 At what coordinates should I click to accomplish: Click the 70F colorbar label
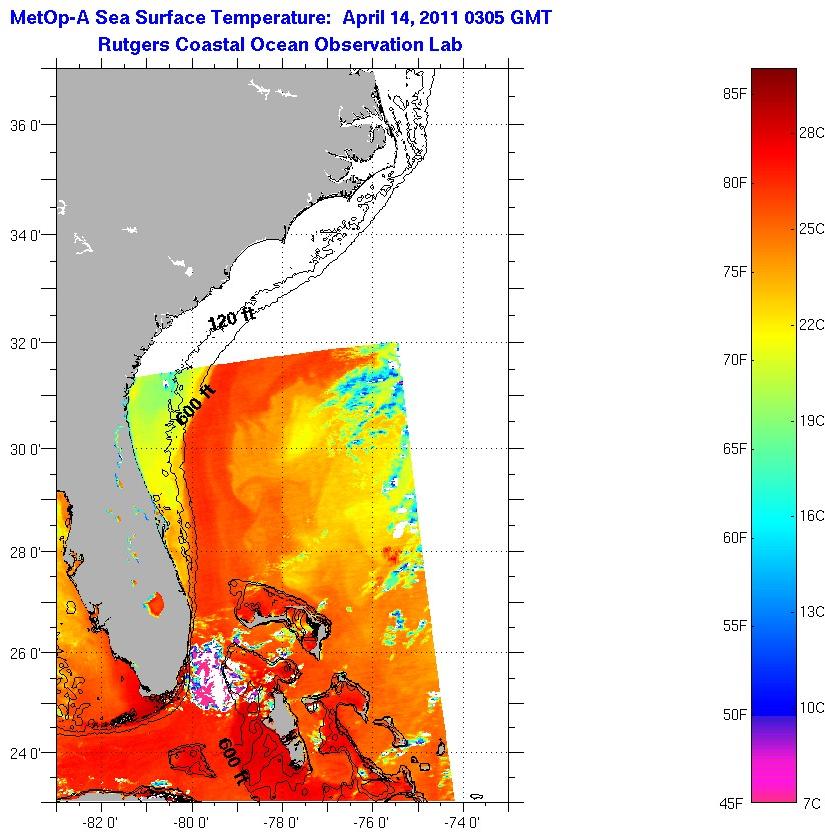click(x=735, y=360)
